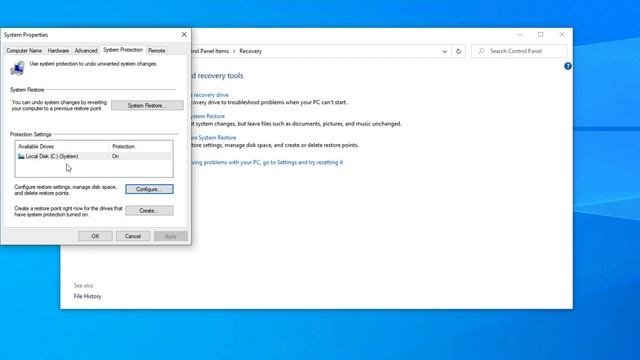
Task: Click the Control Panel Items breadcrumb
Action: 210,51
